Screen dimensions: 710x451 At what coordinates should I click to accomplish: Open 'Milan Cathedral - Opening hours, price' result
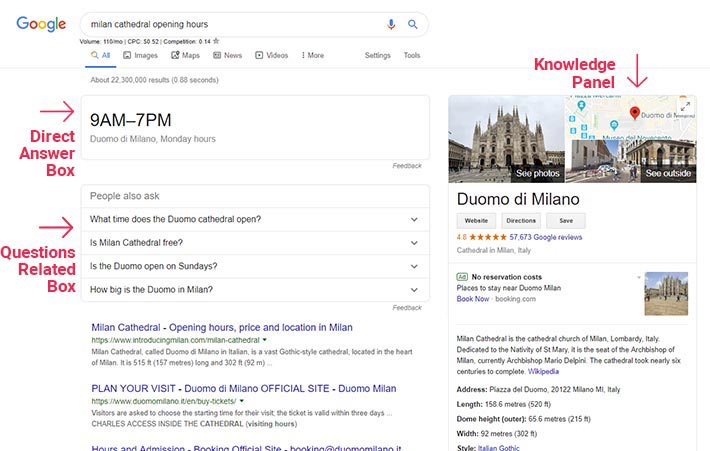(222, 327)
